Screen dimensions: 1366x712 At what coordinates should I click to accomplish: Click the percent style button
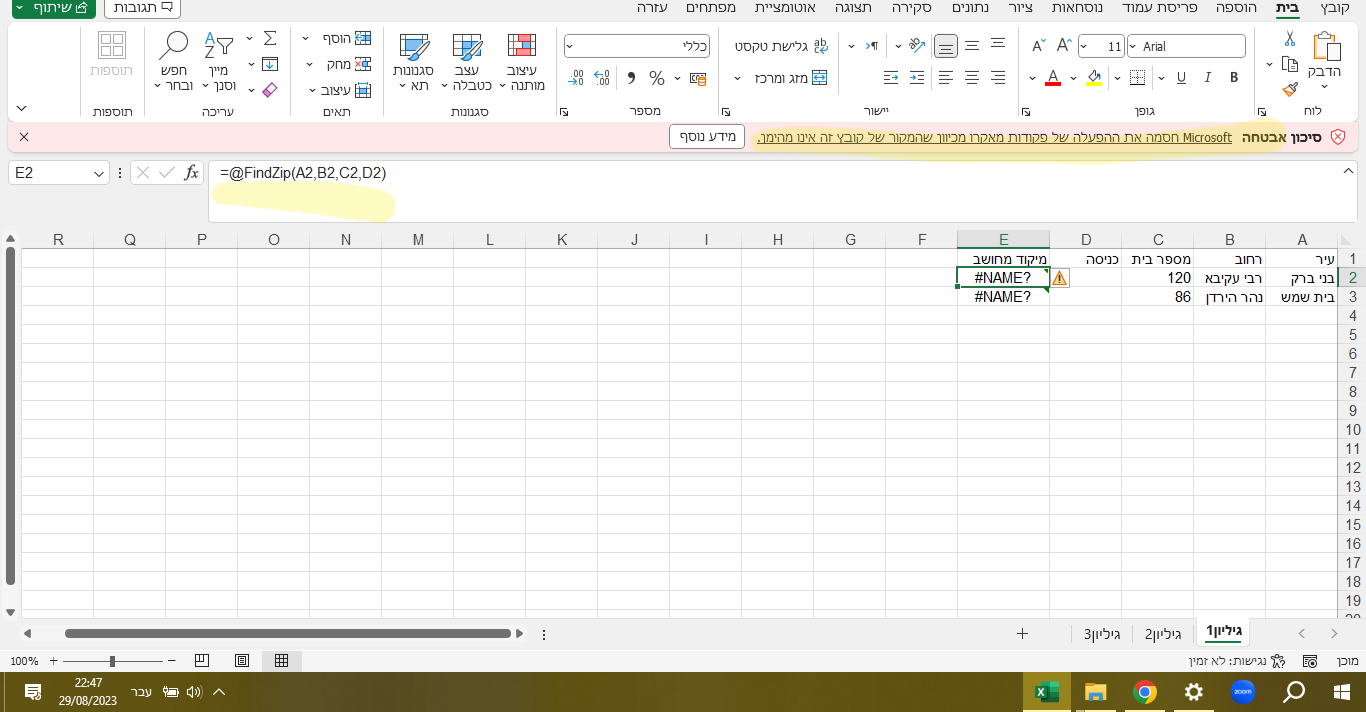657,78
